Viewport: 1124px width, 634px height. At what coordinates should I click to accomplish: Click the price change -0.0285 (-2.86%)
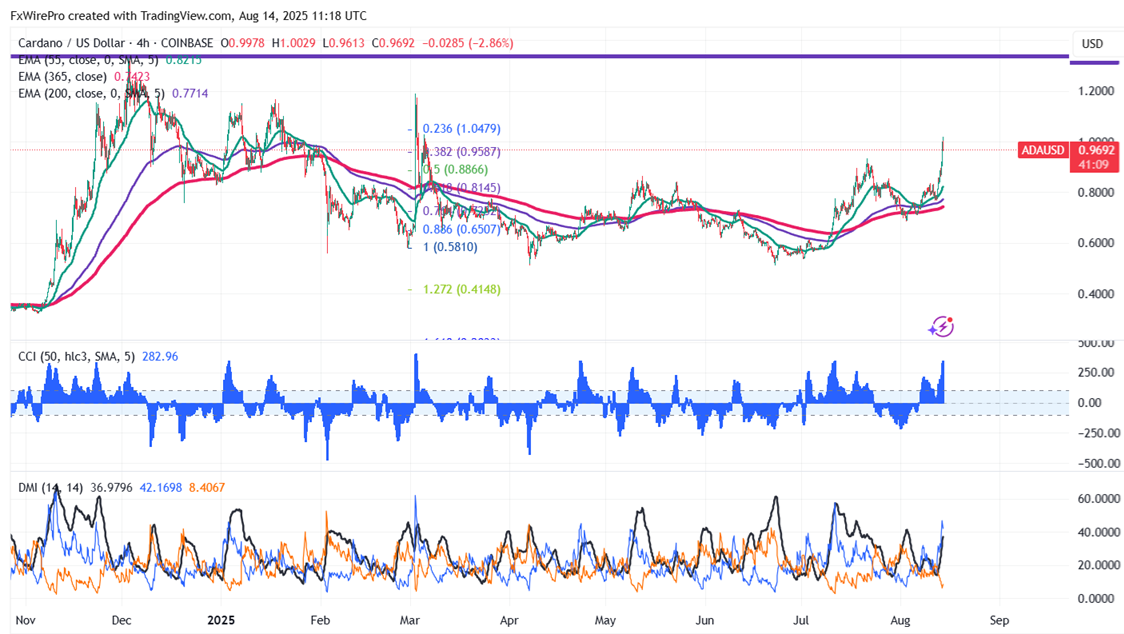point(468,43)
